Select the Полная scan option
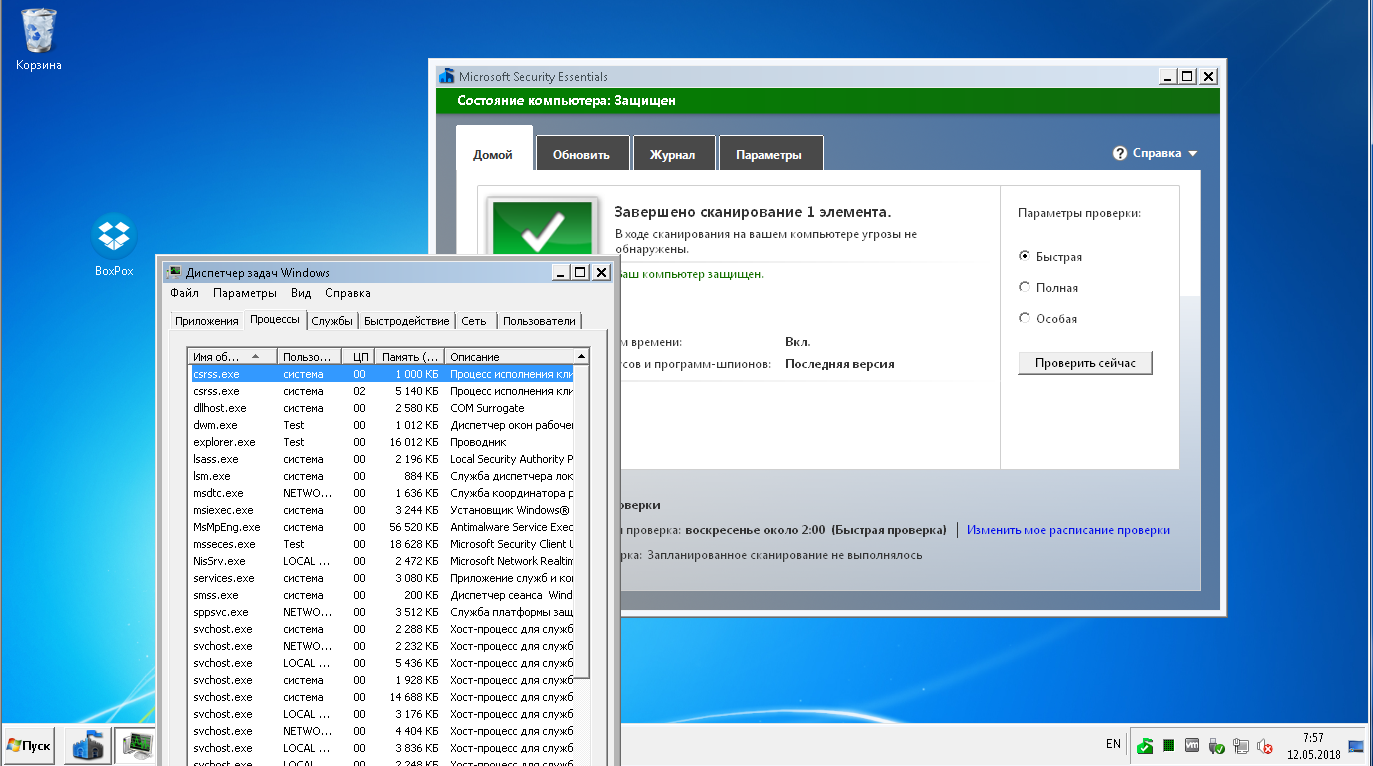The image size is (1373, 766). (x=1024, y=288)
